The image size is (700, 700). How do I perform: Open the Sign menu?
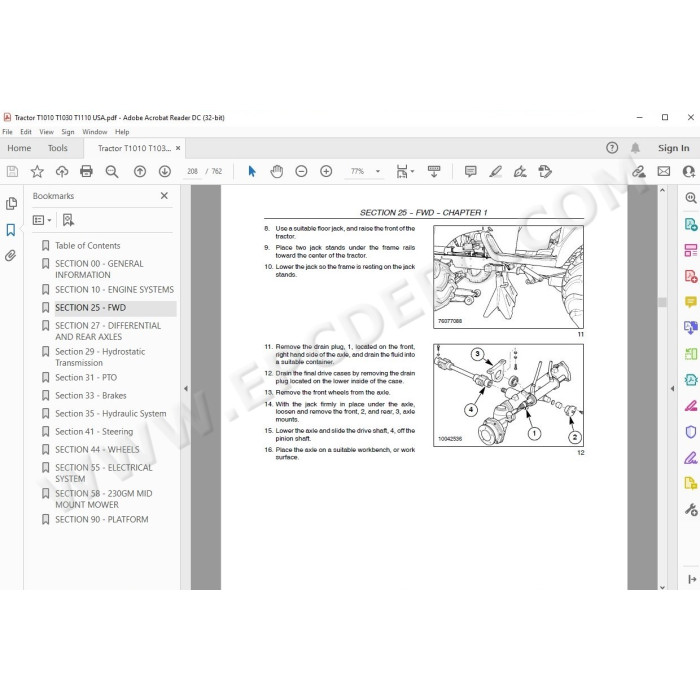tap(68, 132)
